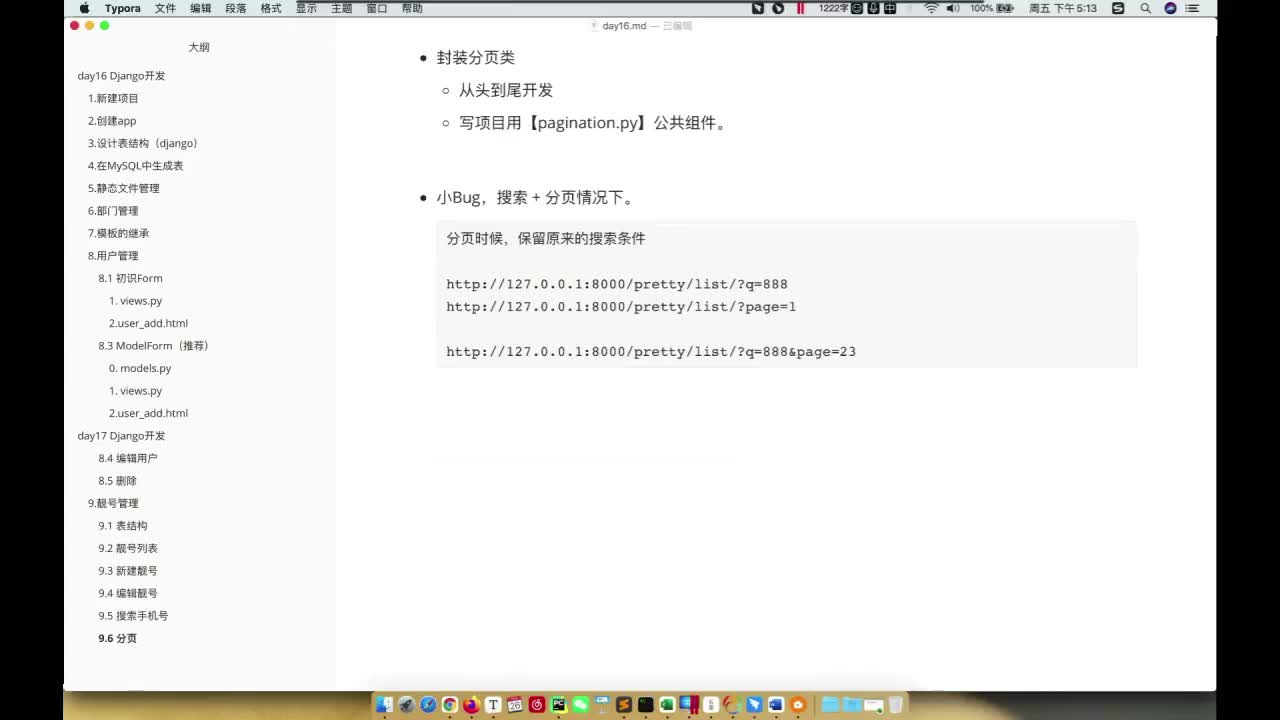Open the Apple menu
Viewport: 1280px width, 720px height.
[85, 8]
